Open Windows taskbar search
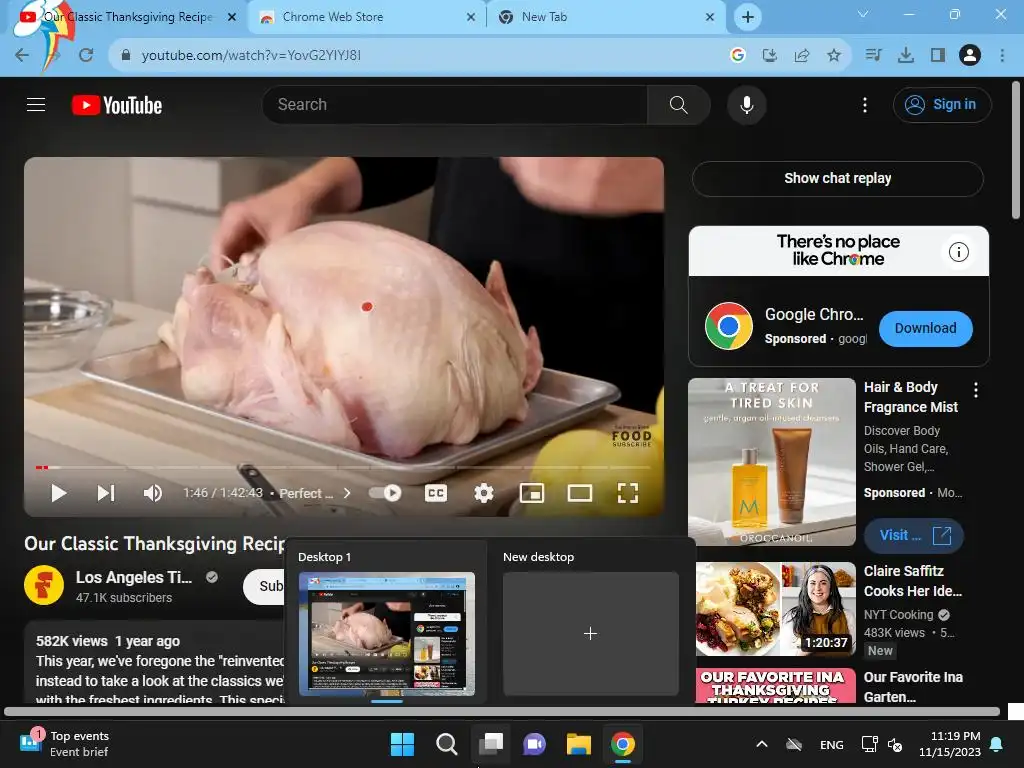Screen dimensions: 1024x768 point(447,744)
